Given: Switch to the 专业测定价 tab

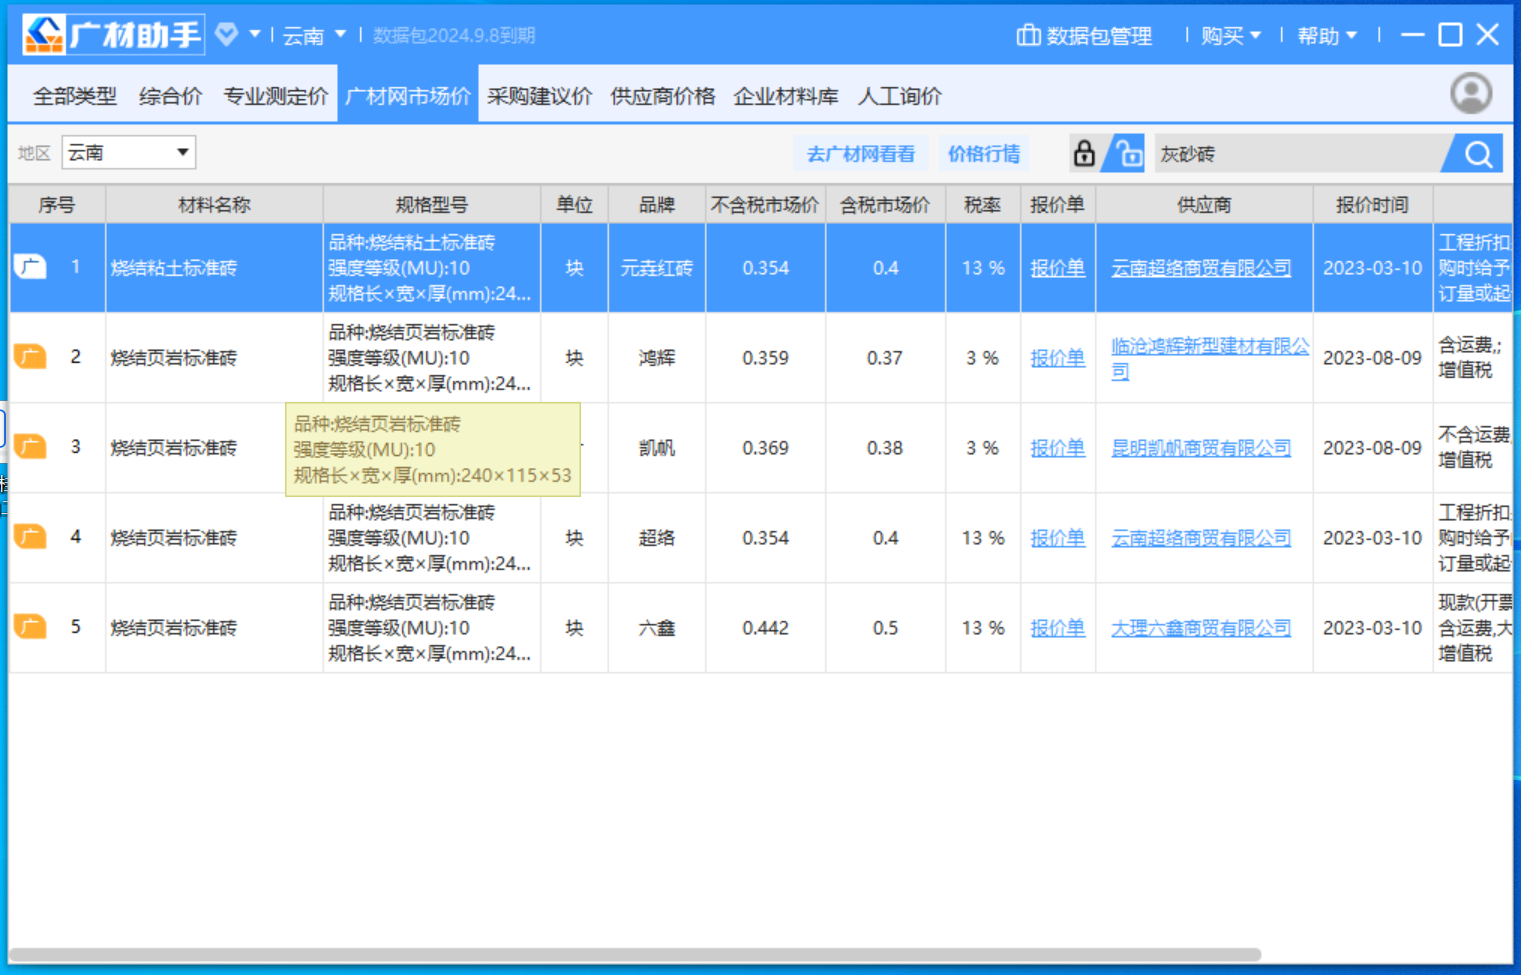Looking at the screenshot, I should pos(275,96).
